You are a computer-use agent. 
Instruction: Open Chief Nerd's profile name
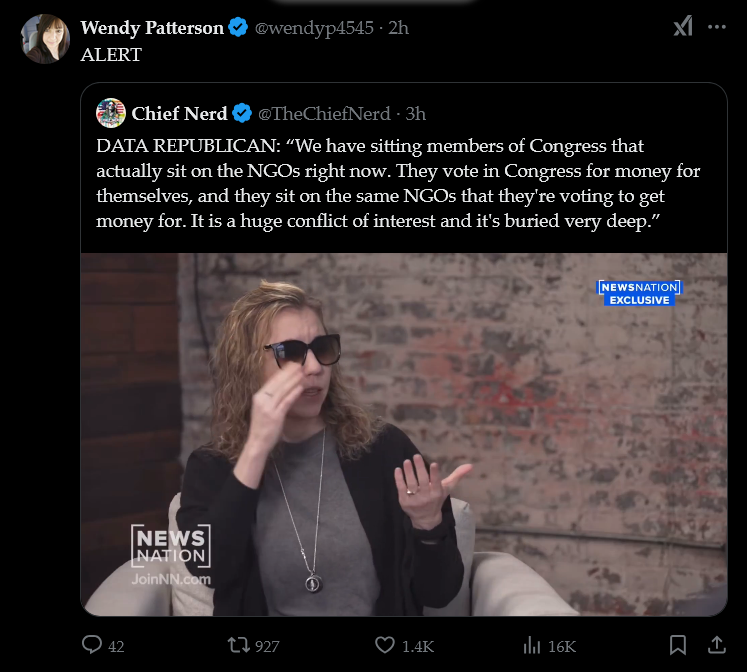point(178,113)
